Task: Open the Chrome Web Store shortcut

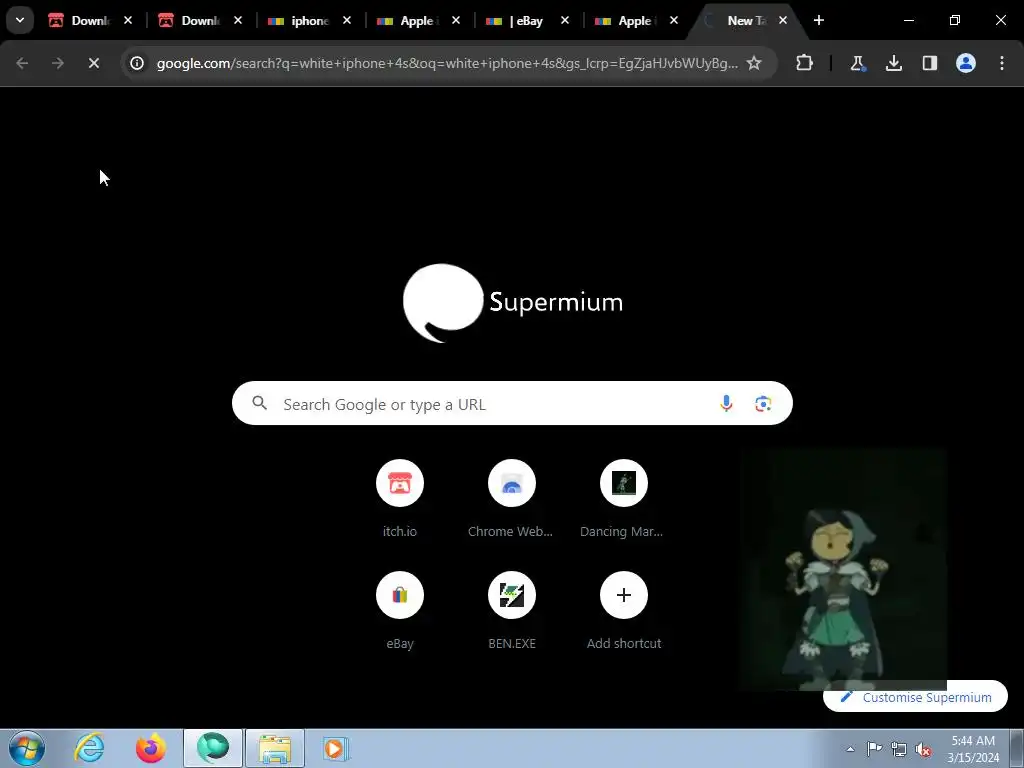Action: click(x=511, y=499)
